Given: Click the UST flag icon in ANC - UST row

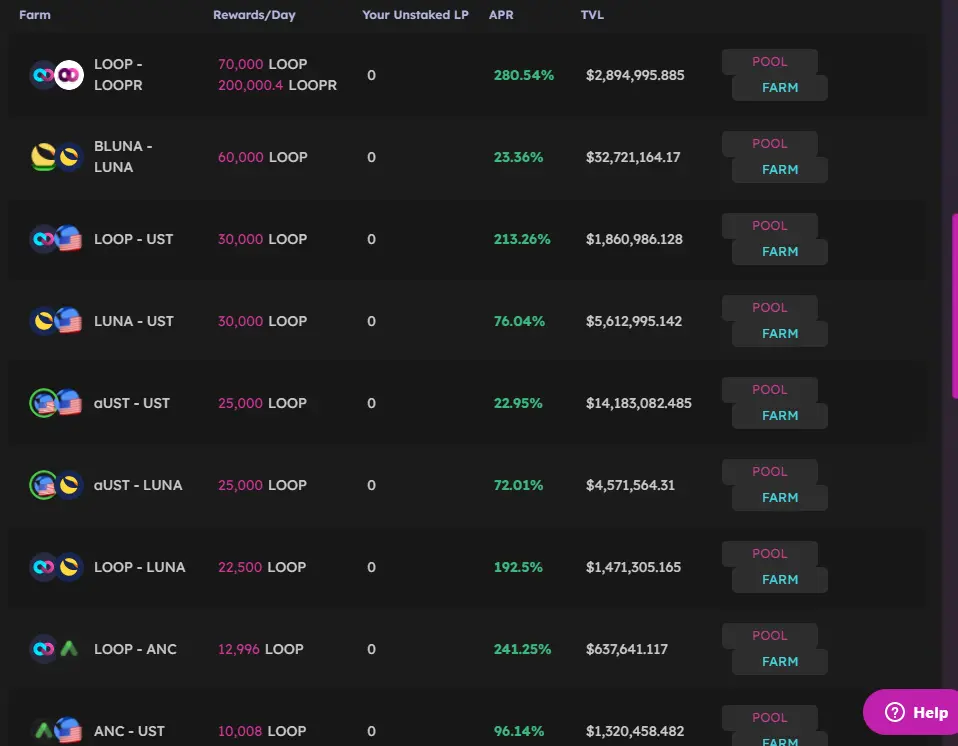Looking at the screenshot, I should pyautogui.click(x=69, y=731).
